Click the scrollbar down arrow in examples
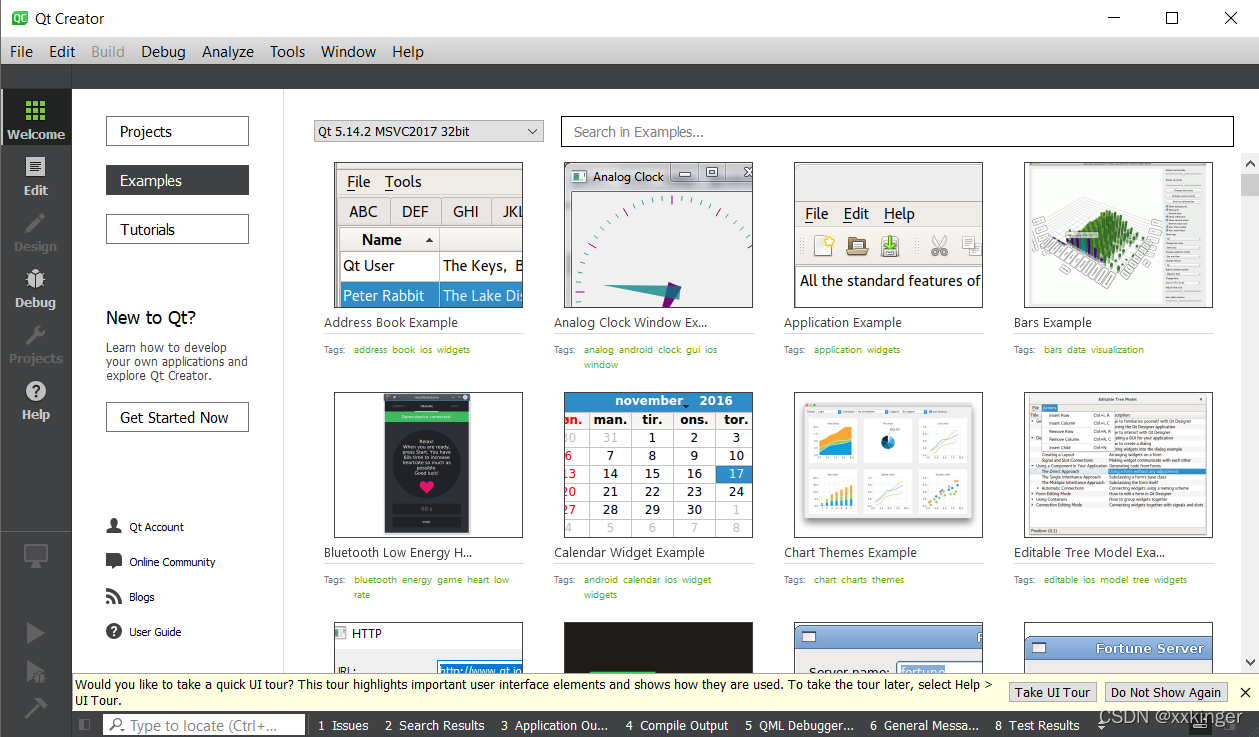The width and height of the screenshot is (1259, 737). pos(1250,662)
